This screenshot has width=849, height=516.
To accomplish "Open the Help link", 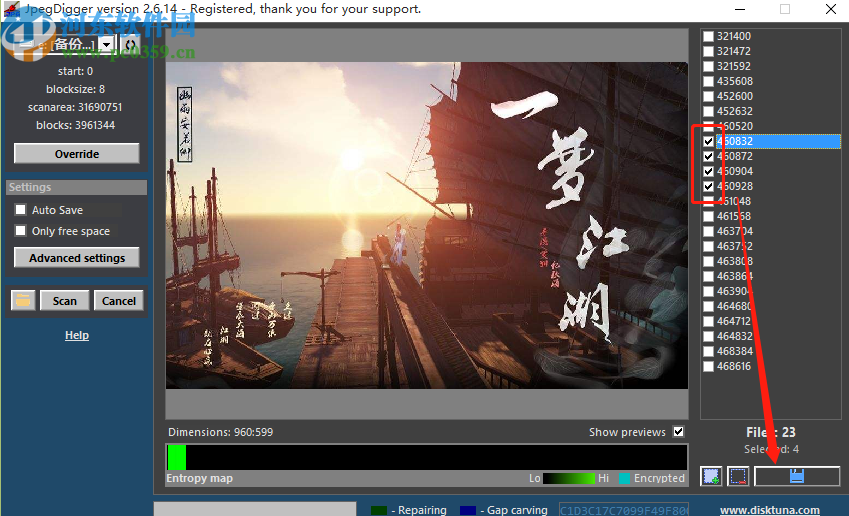I will (x=77, y=335).
